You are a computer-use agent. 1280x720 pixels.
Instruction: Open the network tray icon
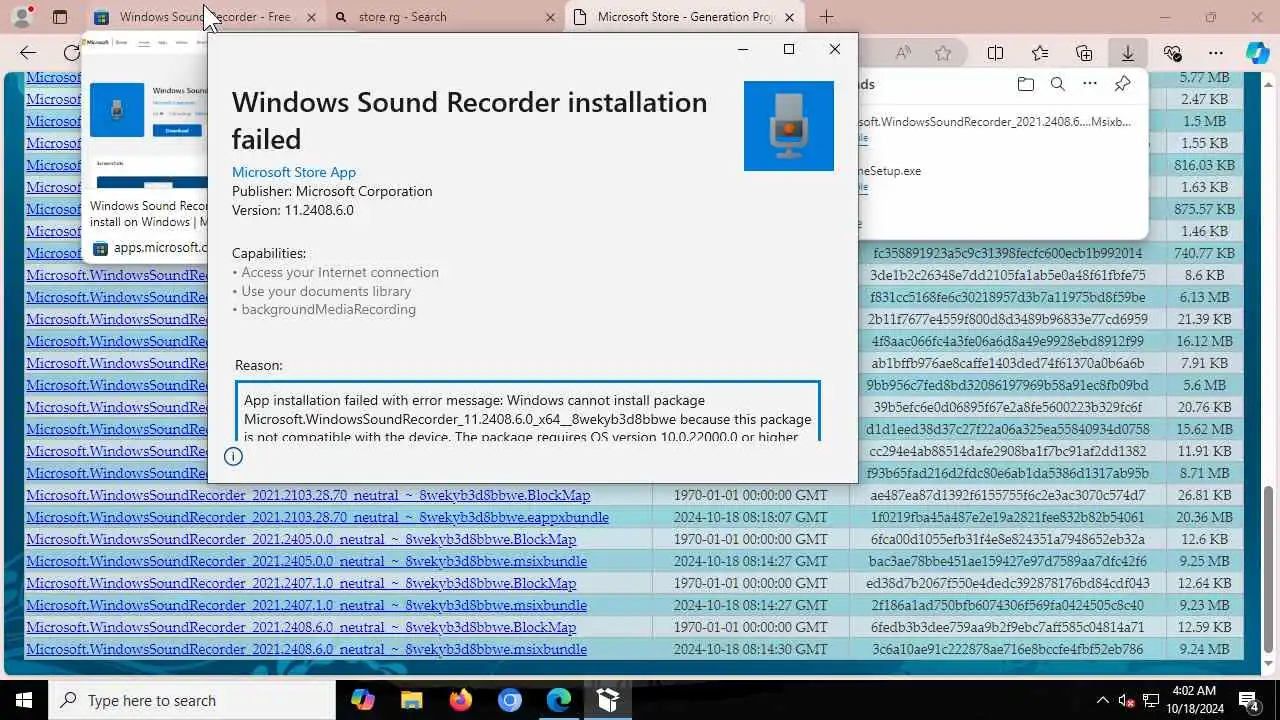tap(1150, 700)
